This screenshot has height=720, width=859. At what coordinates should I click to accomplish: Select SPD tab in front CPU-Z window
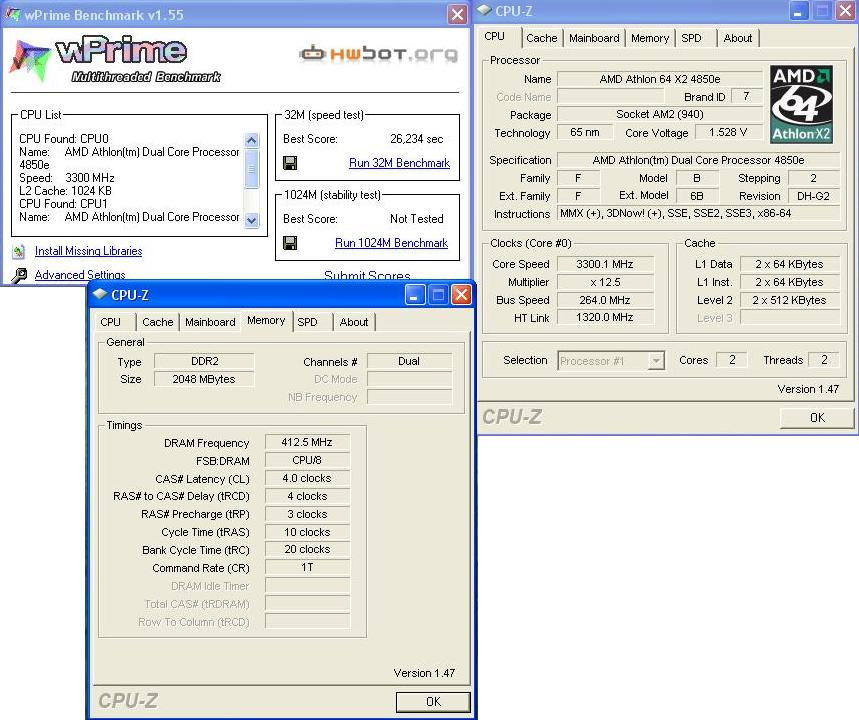(311, 322)
